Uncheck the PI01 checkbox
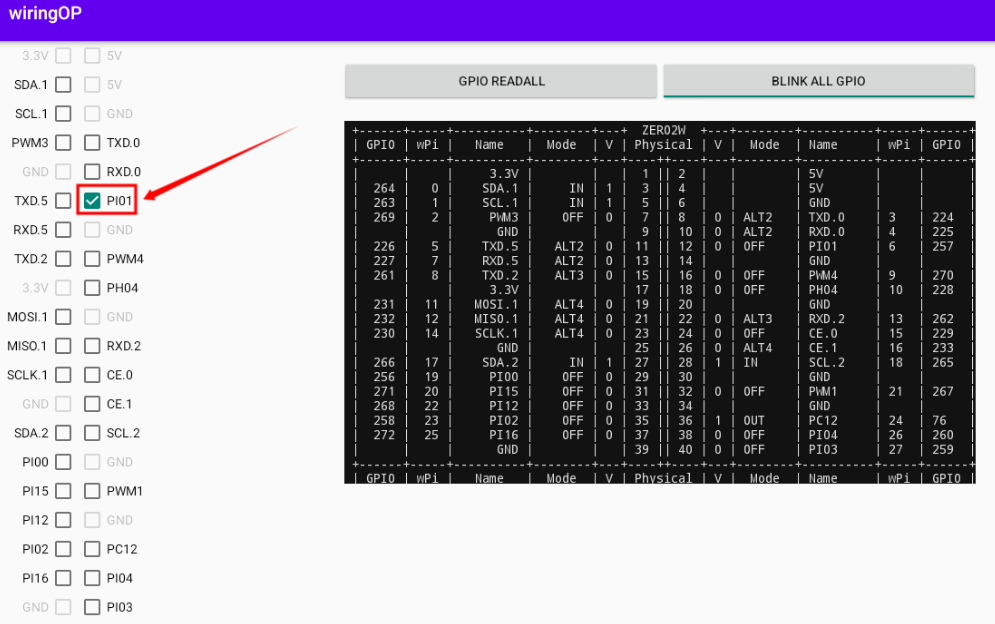Viewport: 995px width, 624px height. click(x=92, y=201)
